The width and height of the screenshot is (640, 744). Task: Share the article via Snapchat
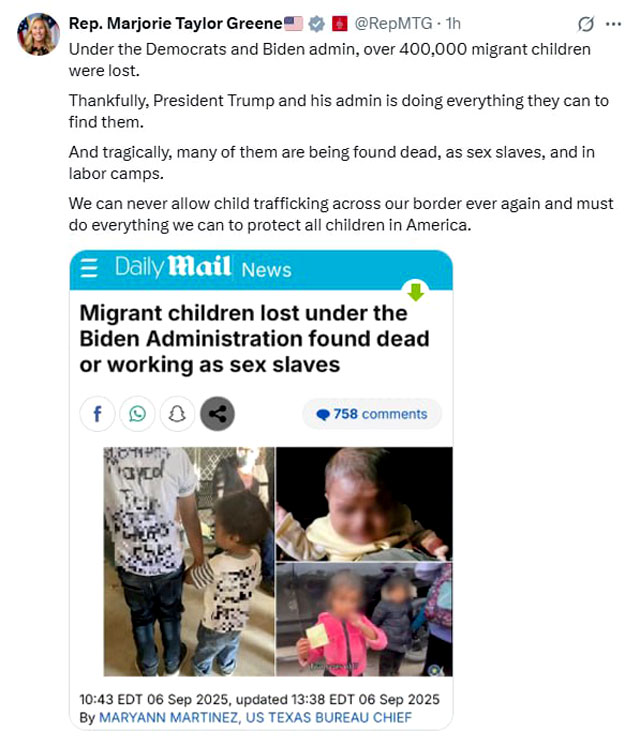(177, 414)
